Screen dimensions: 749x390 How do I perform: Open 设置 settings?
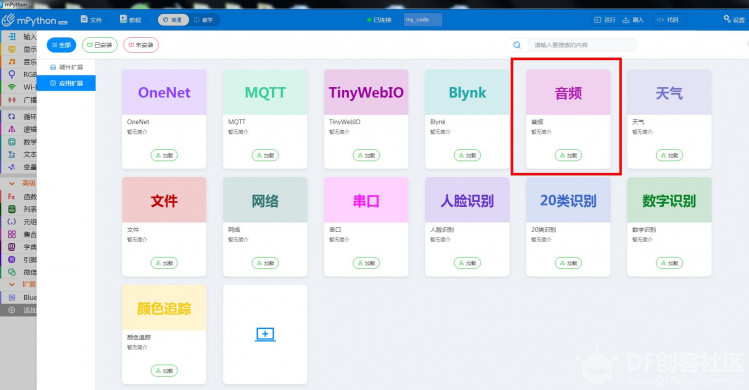pyautogui.click(x=734, y=19)
